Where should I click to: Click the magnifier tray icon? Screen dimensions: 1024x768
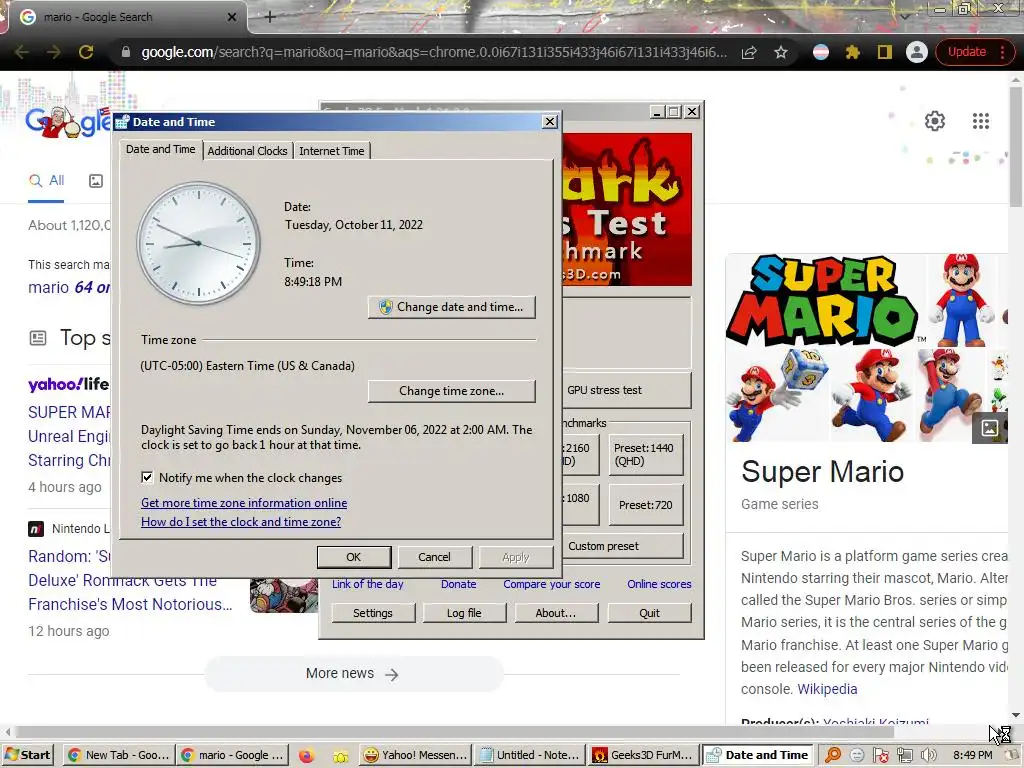click(x=833, y=755)
